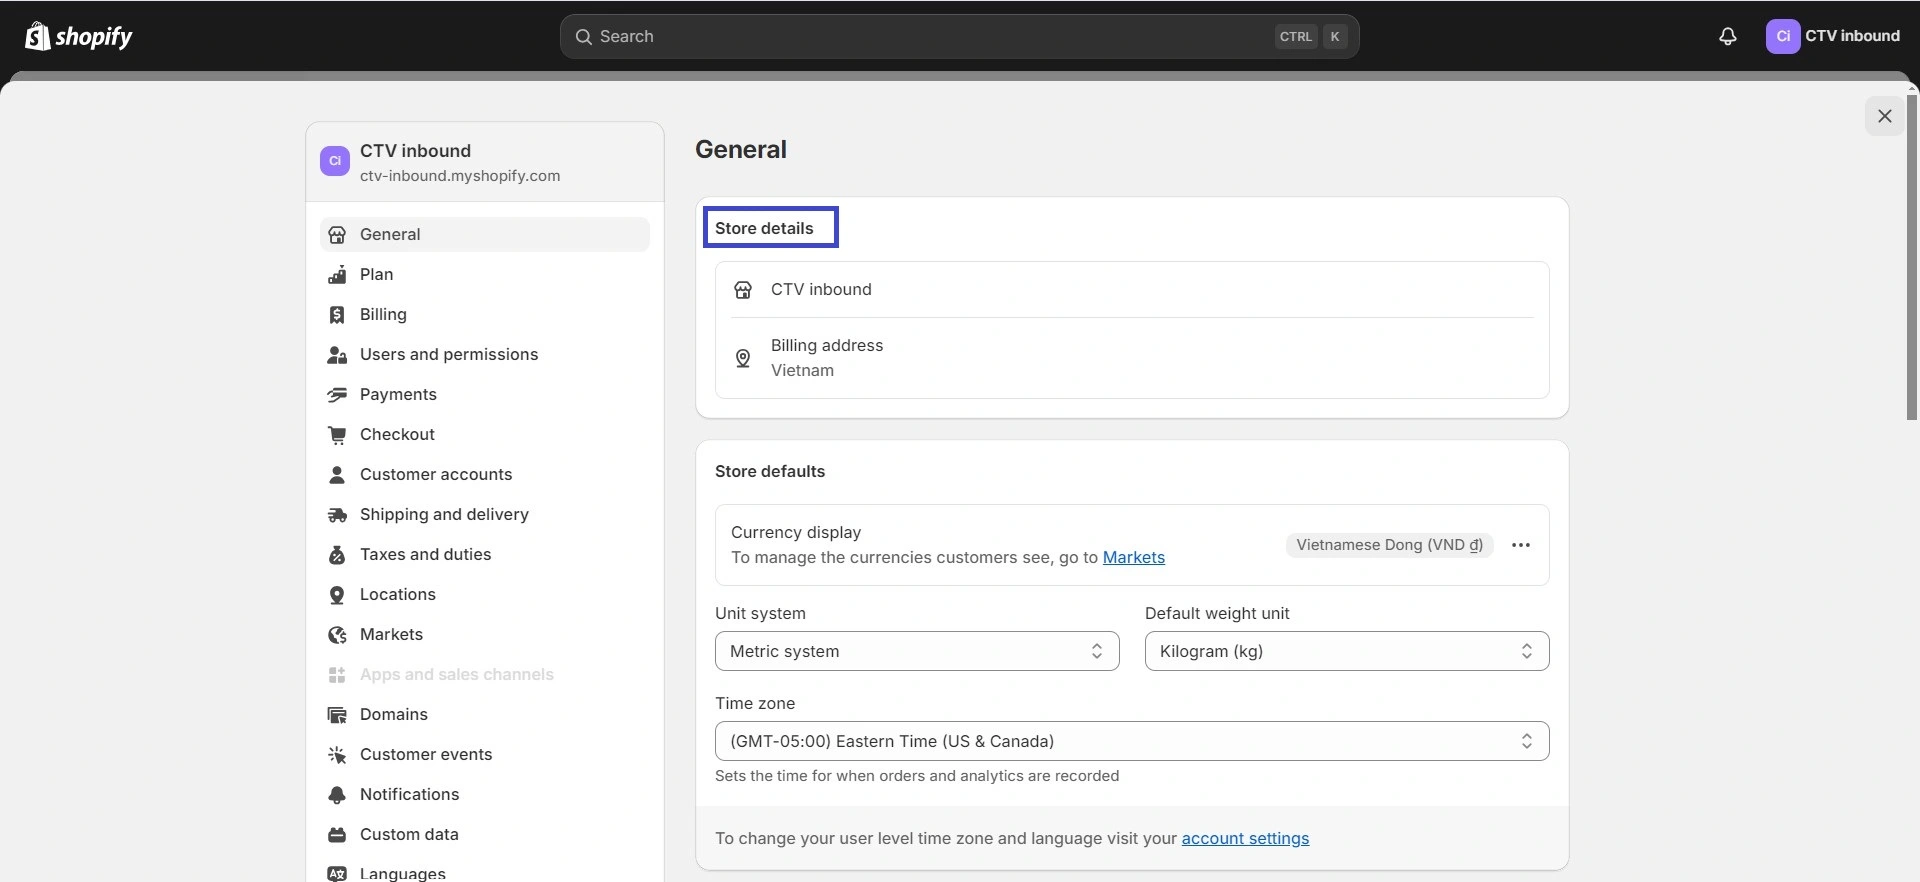Focus the Search field in the top bar
1920x882 pixels.
[959, 36]
